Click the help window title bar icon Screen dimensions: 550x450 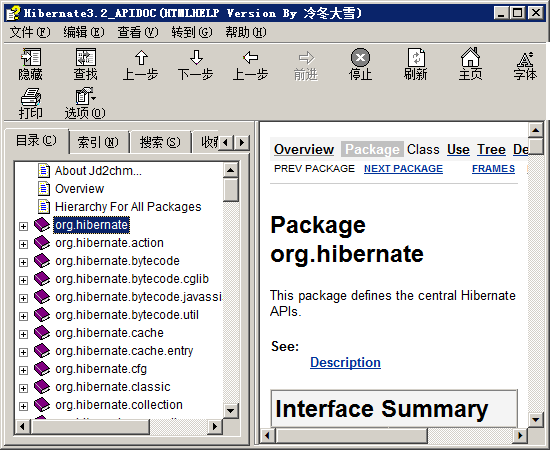tap(13, 13)
